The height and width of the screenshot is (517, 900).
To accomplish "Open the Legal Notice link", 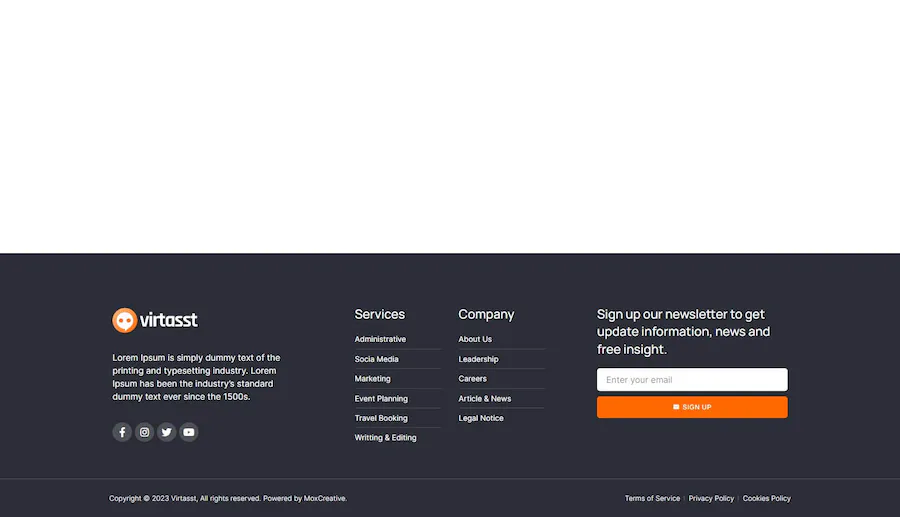I will (x=481, y=418).
